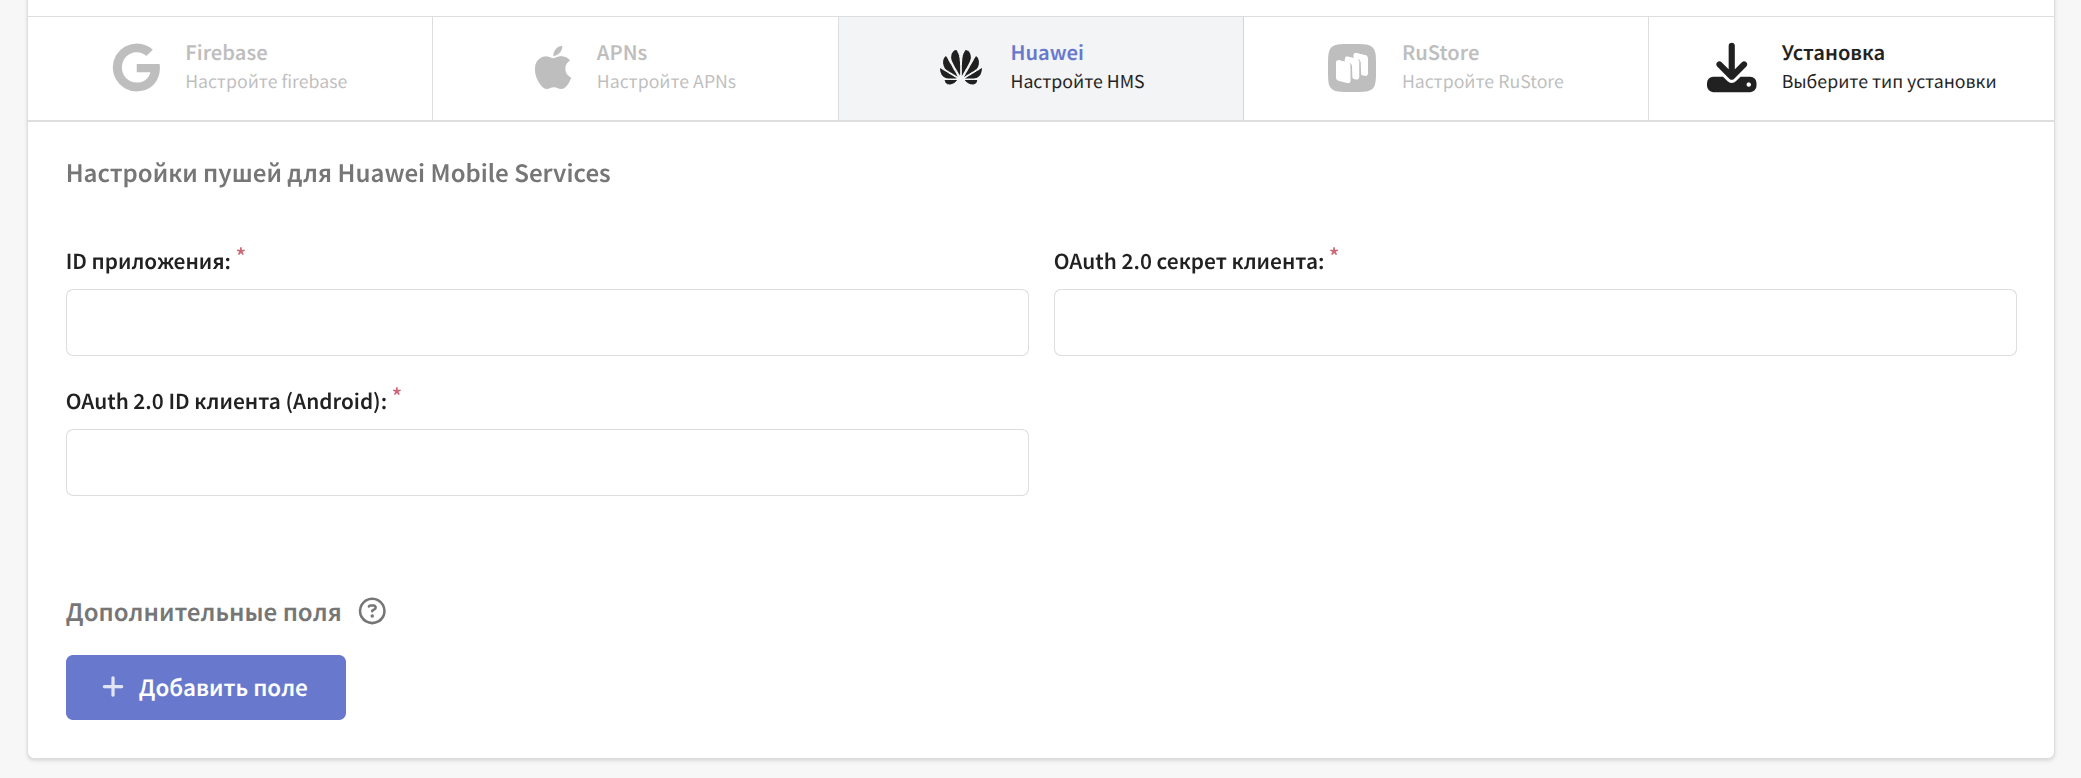Click the RuStore logo icon
The image size is (2081, 778).
click(1351, 68)
